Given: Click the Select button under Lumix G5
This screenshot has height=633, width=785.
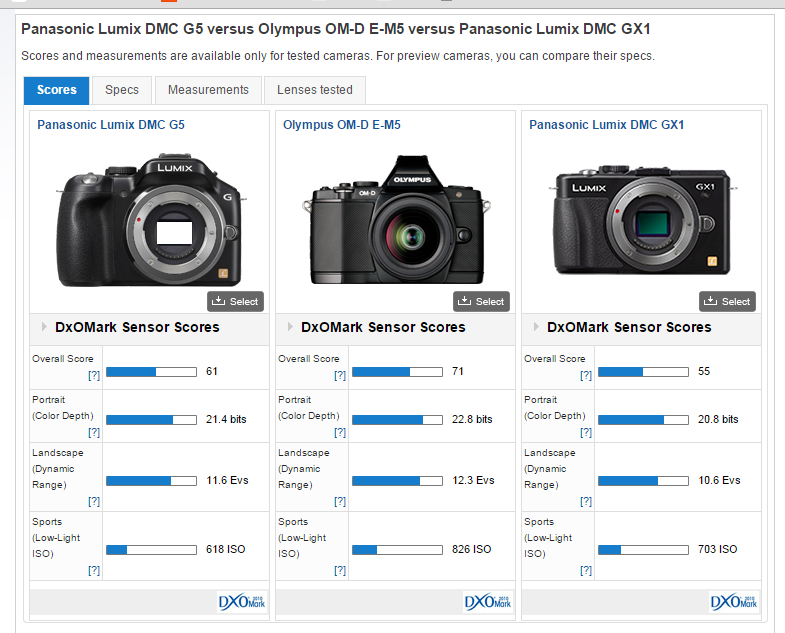Looking at the screenshot, I should tap(235, 301).
